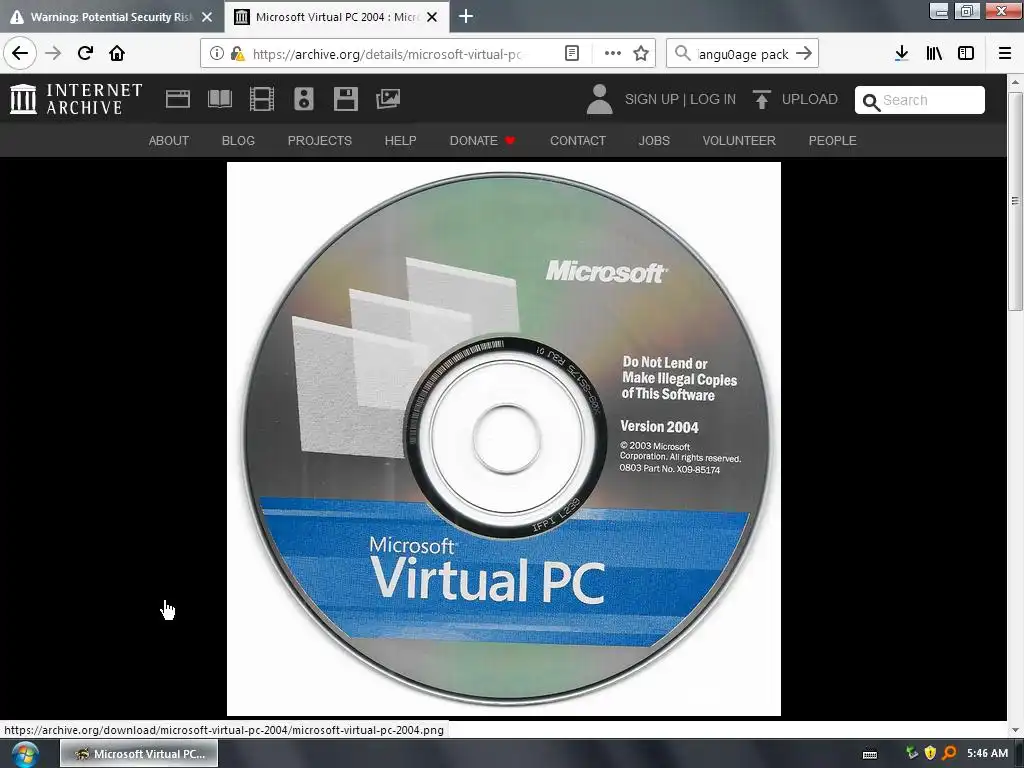Click the page vertical scrollbar thumb
Viewport: 1024px width, 768px height.
click(x=1015, y=201)
